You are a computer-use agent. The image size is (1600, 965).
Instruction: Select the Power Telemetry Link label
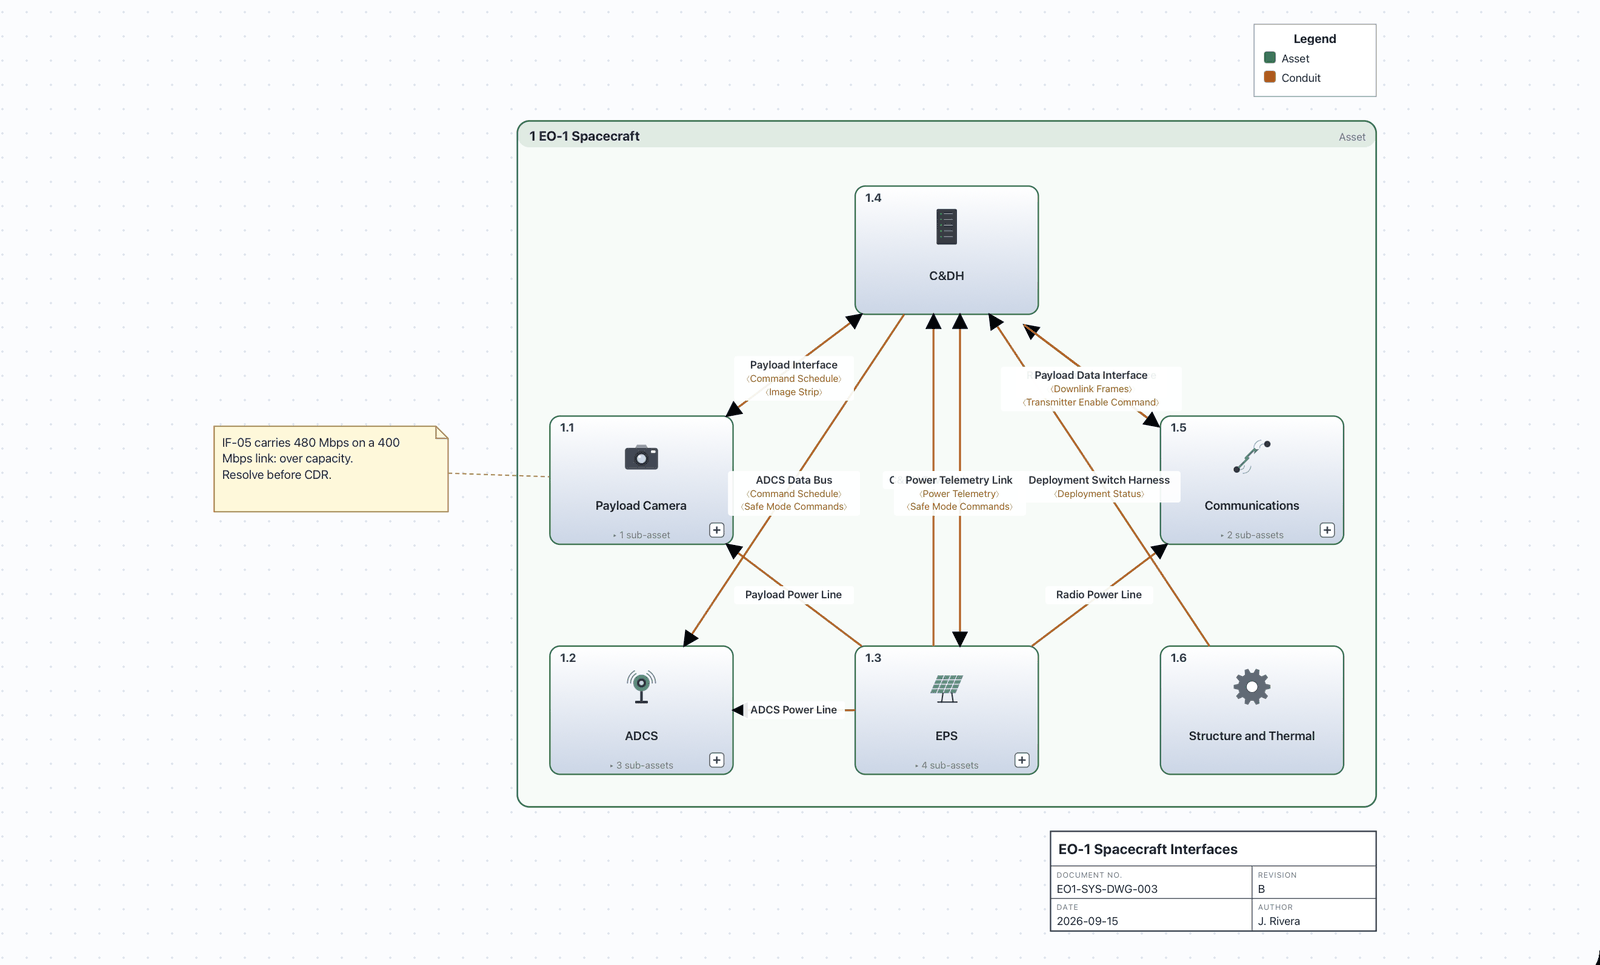[x=959, y=480]
